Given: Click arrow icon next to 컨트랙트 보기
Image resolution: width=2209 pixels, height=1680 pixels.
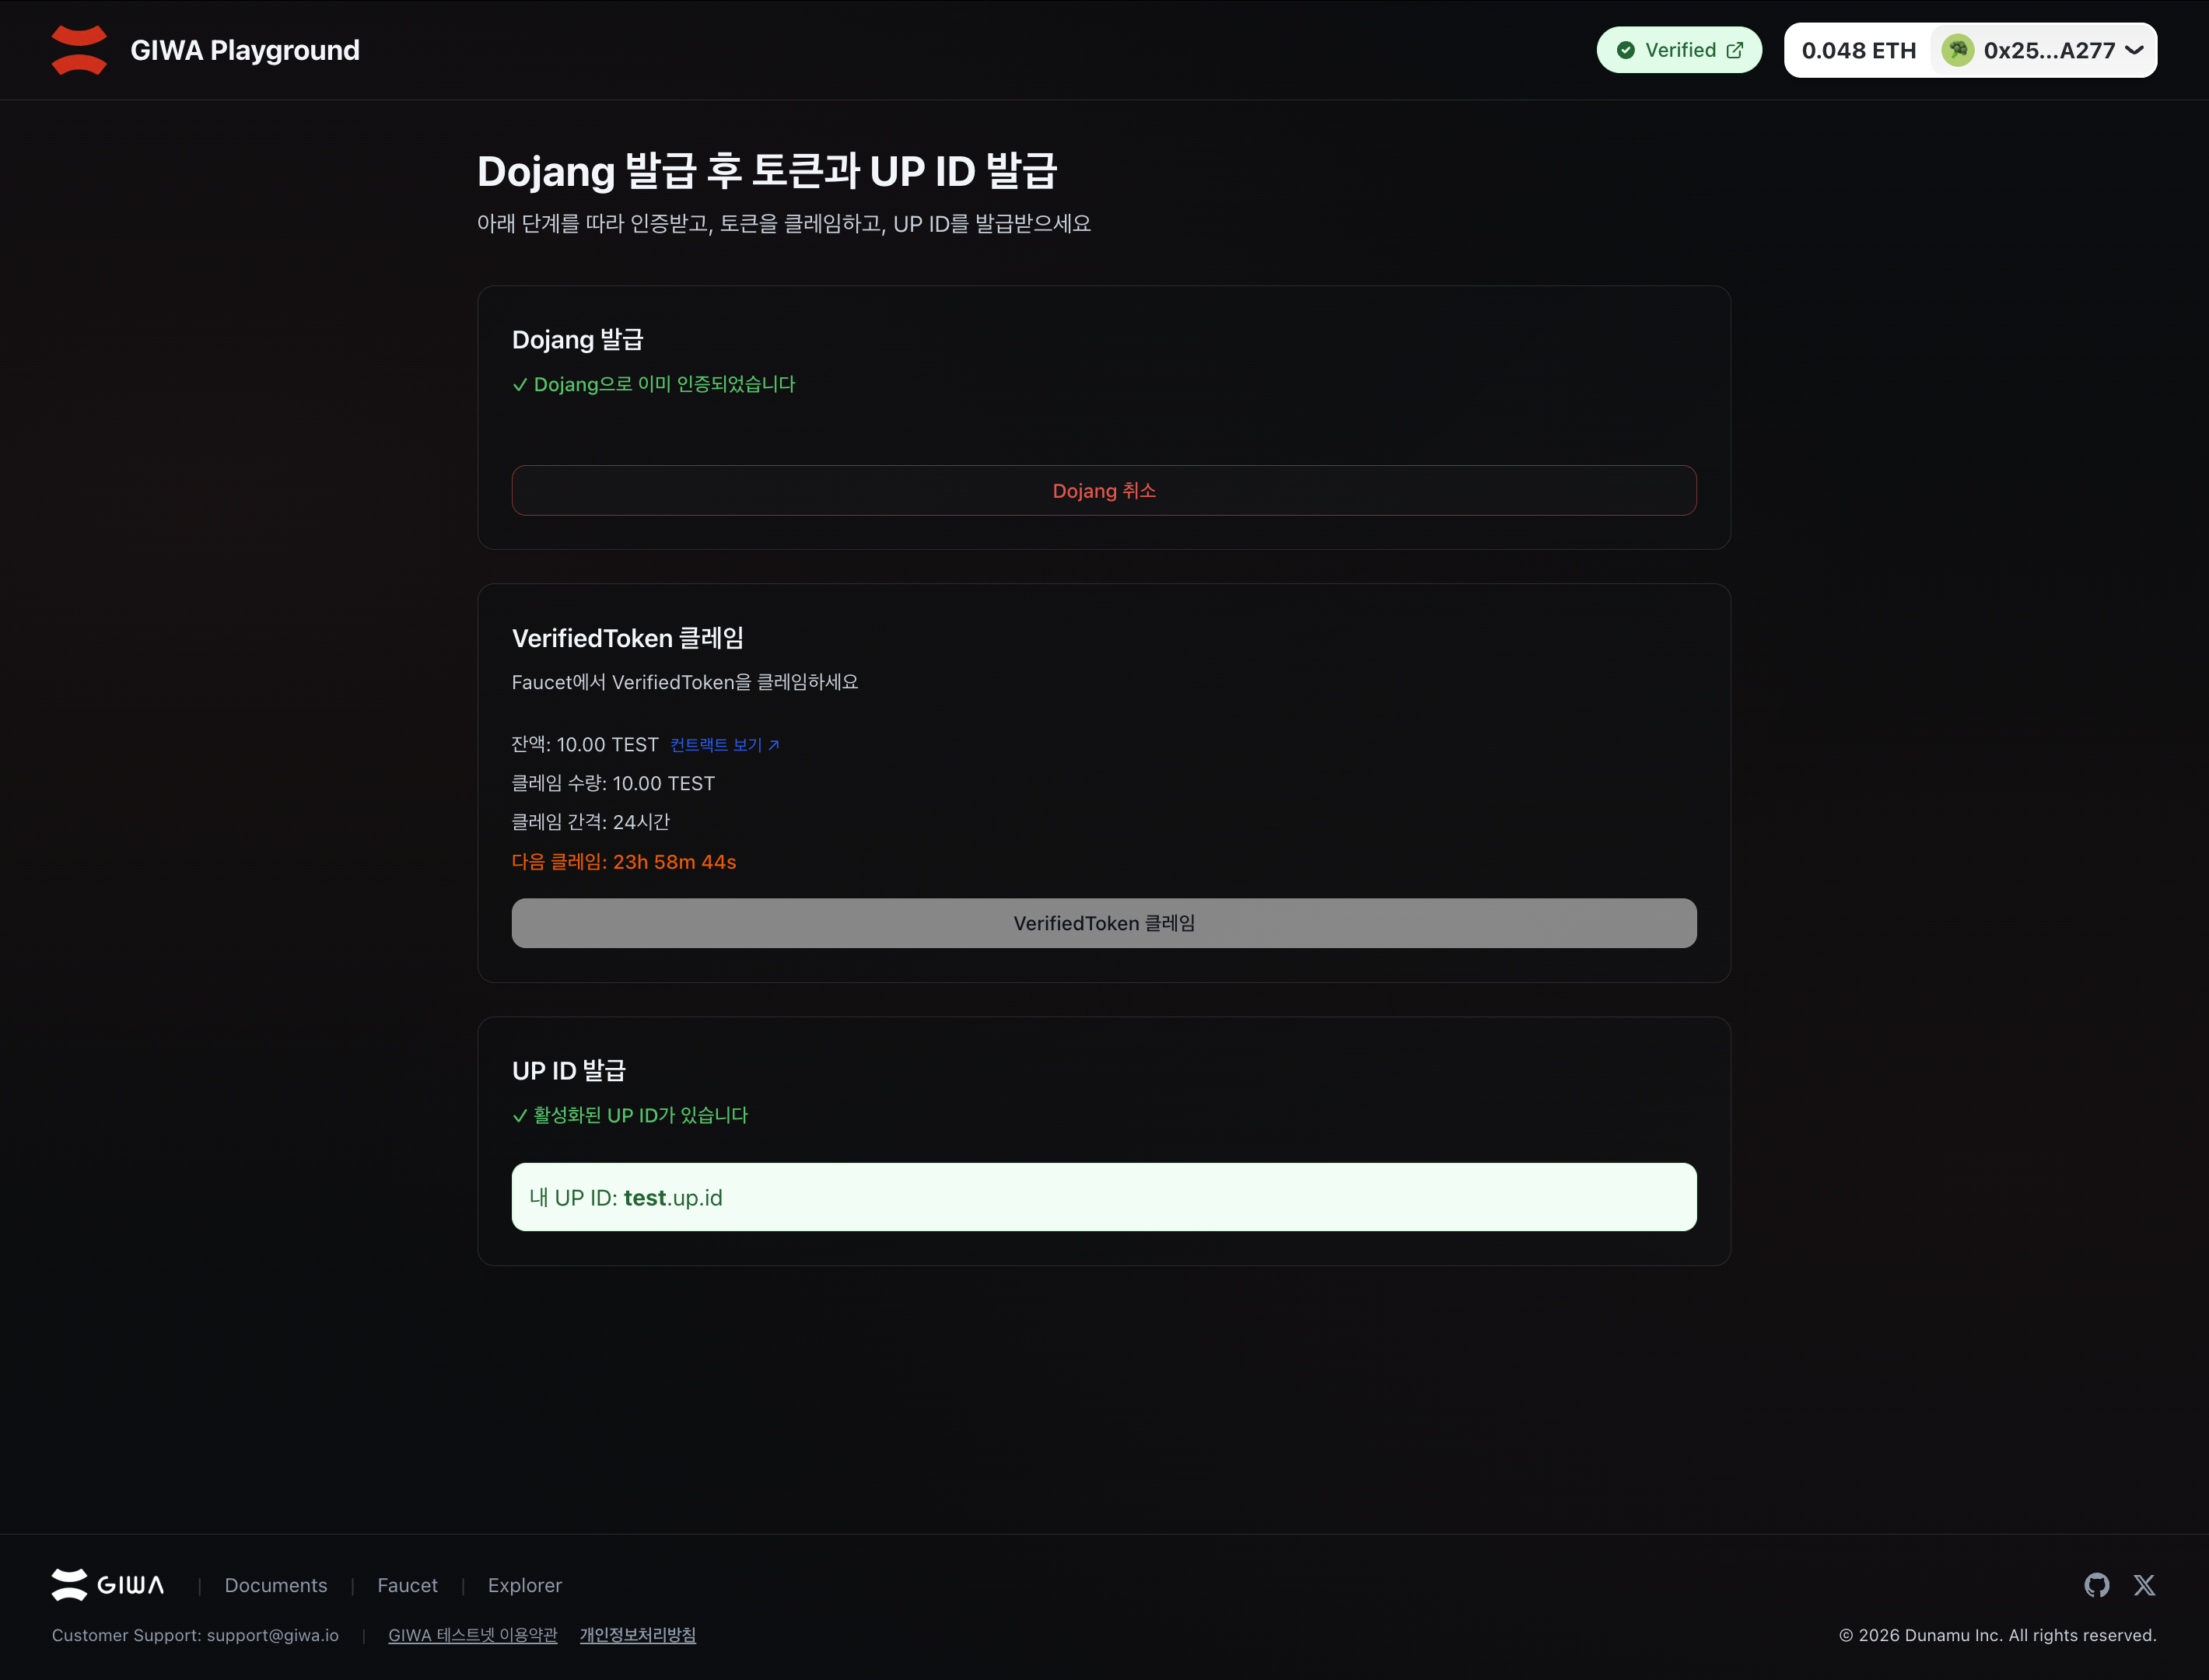Looking at the screenshot, I should 774,745.
